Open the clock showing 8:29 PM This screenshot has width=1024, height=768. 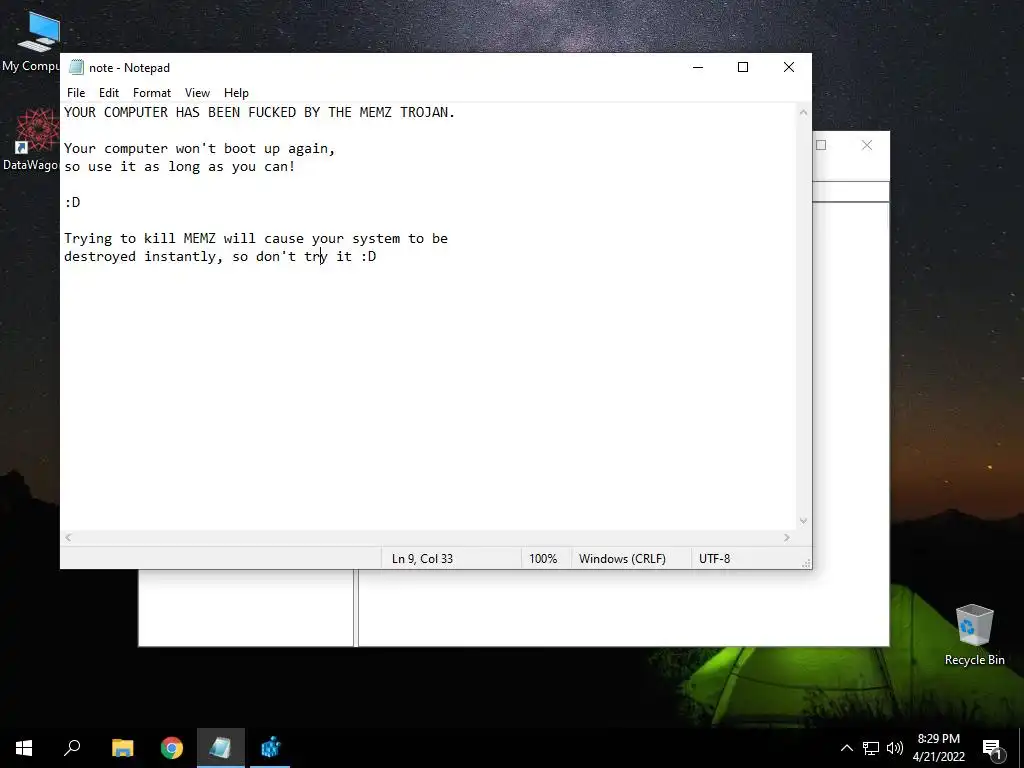click(x=938, y=748)
